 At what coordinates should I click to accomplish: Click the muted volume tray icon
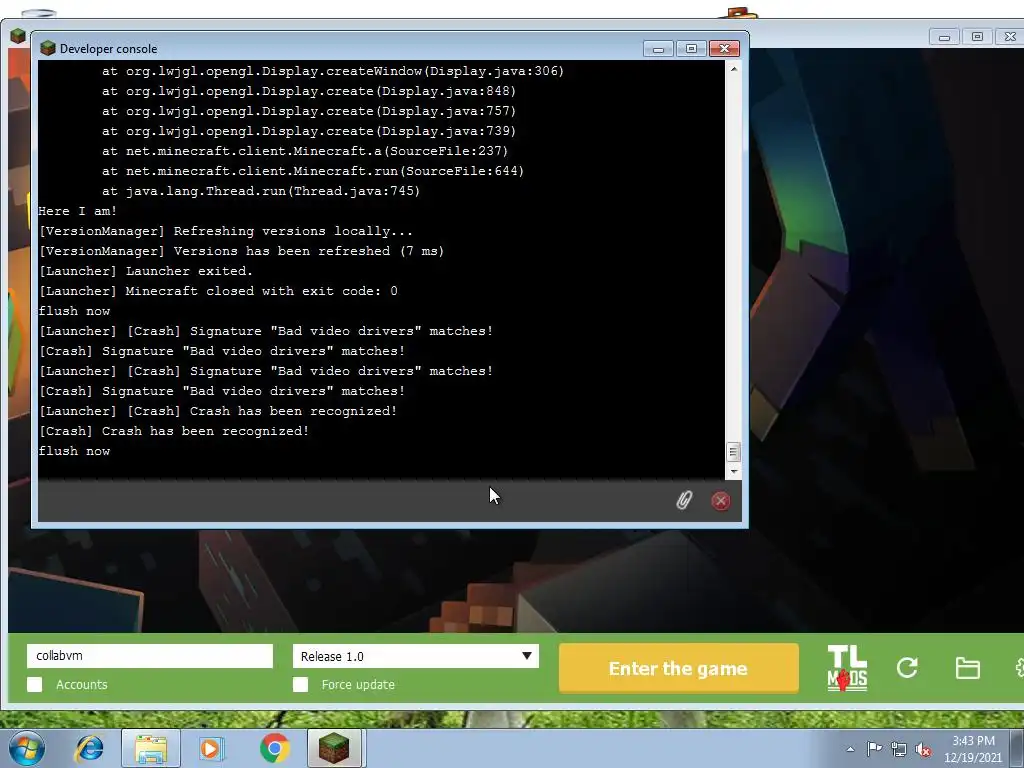click(923, 749)
